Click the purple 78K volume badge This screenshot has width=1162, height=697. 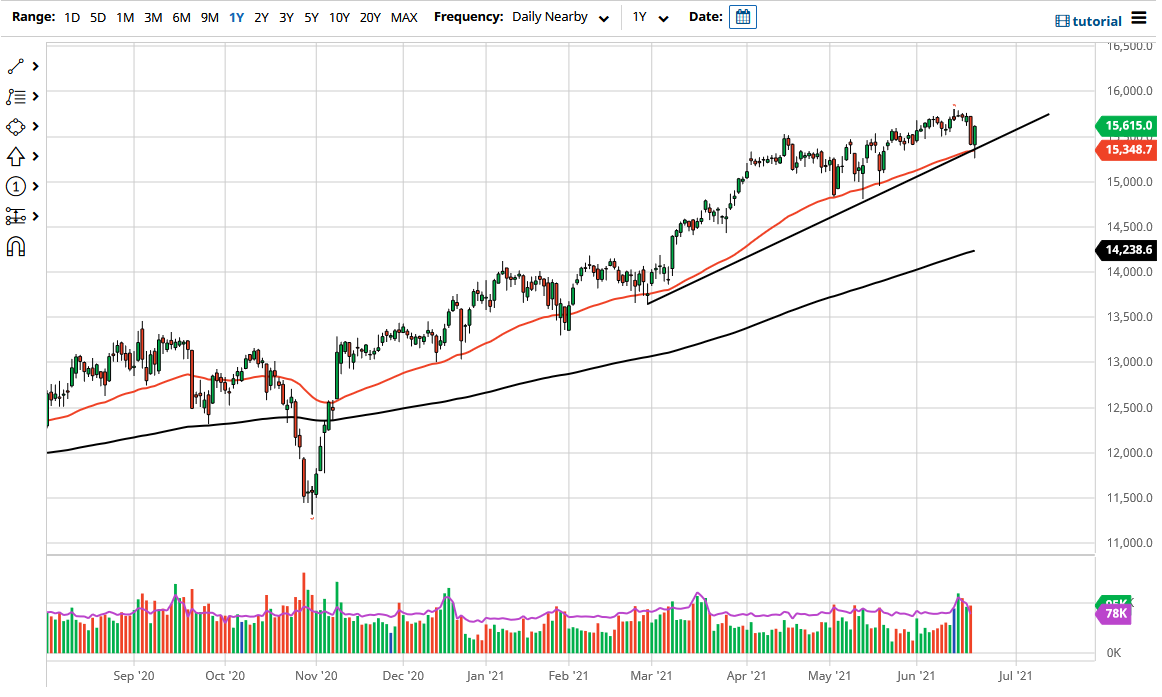coord(1113,613)
